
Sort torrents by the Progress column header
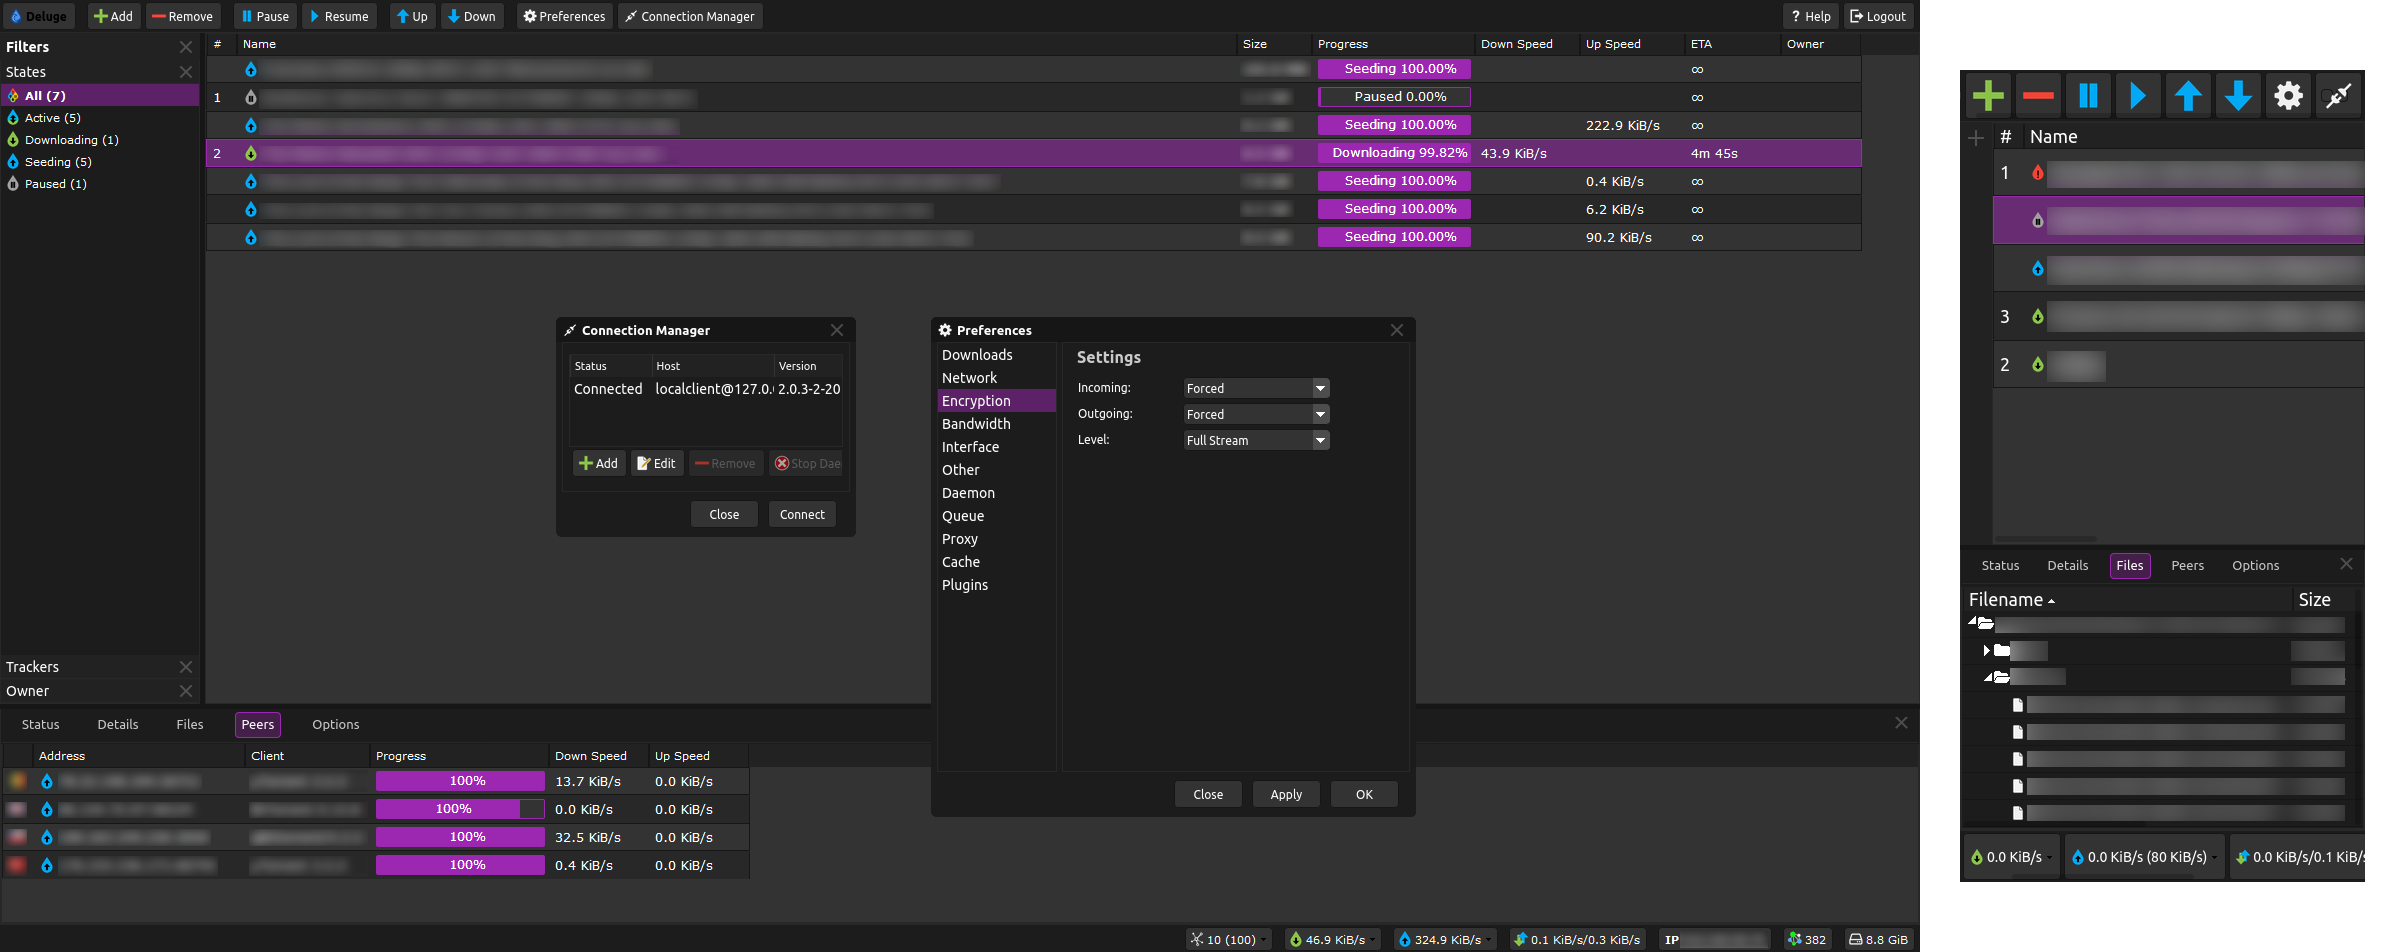(x=1393, y=44)
